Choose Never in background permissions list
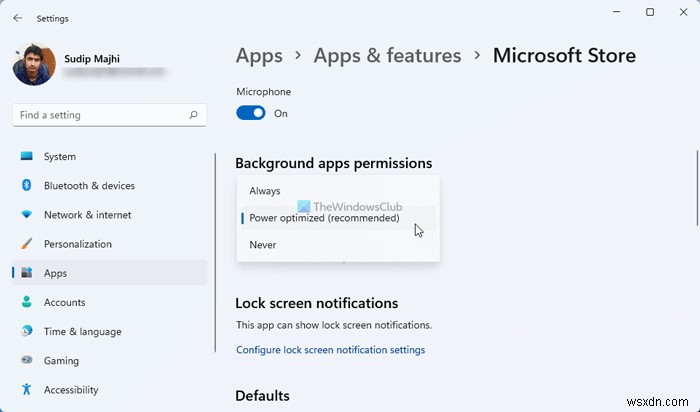The width and height of the screenshot is (700, 412). (x=338, y=245)
